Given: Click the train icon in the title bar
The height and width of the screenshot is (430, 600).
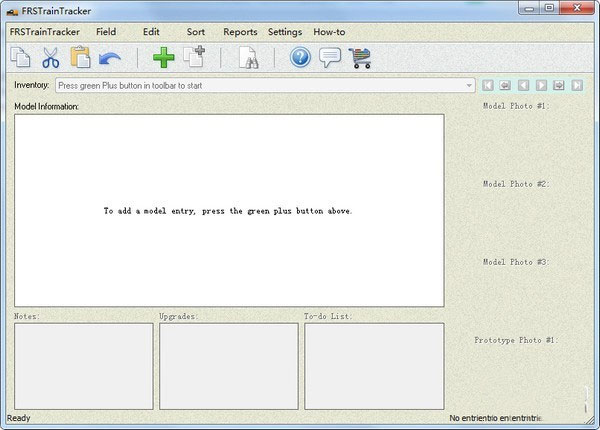Looking at the screenshot, I should click(12, 12).
